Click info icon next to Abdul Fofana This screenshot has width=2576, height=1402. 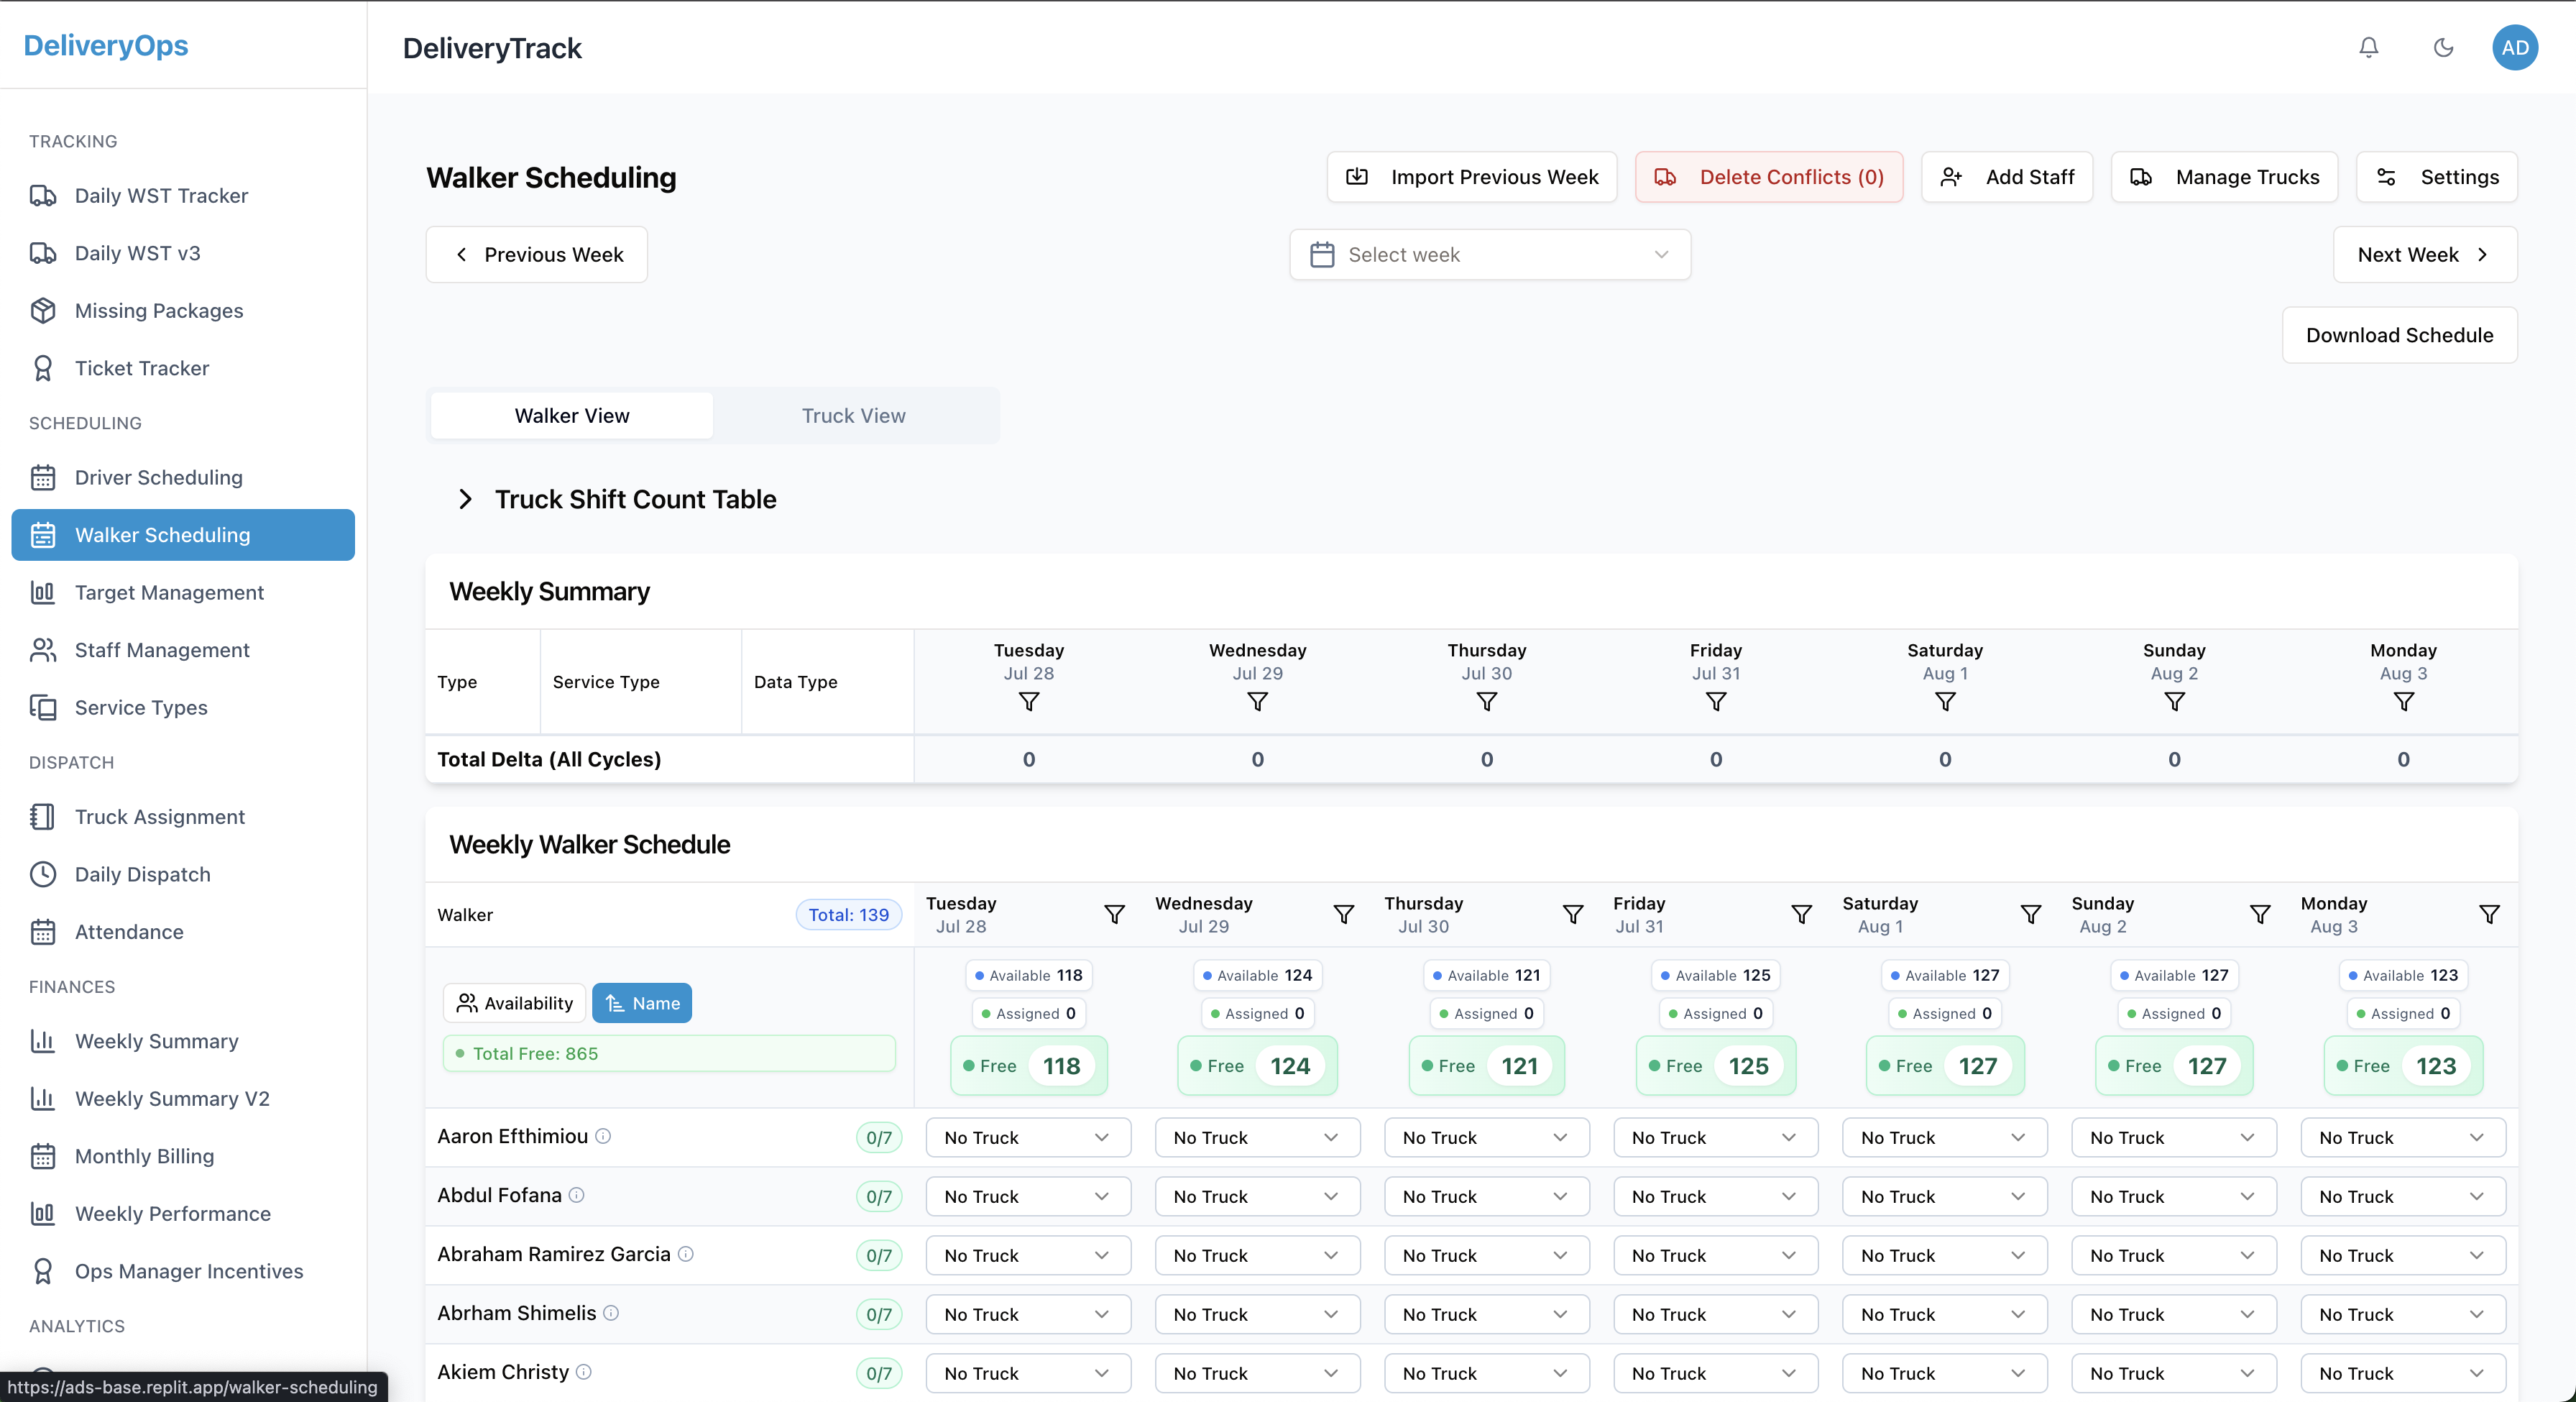[x=576, y=1195]
